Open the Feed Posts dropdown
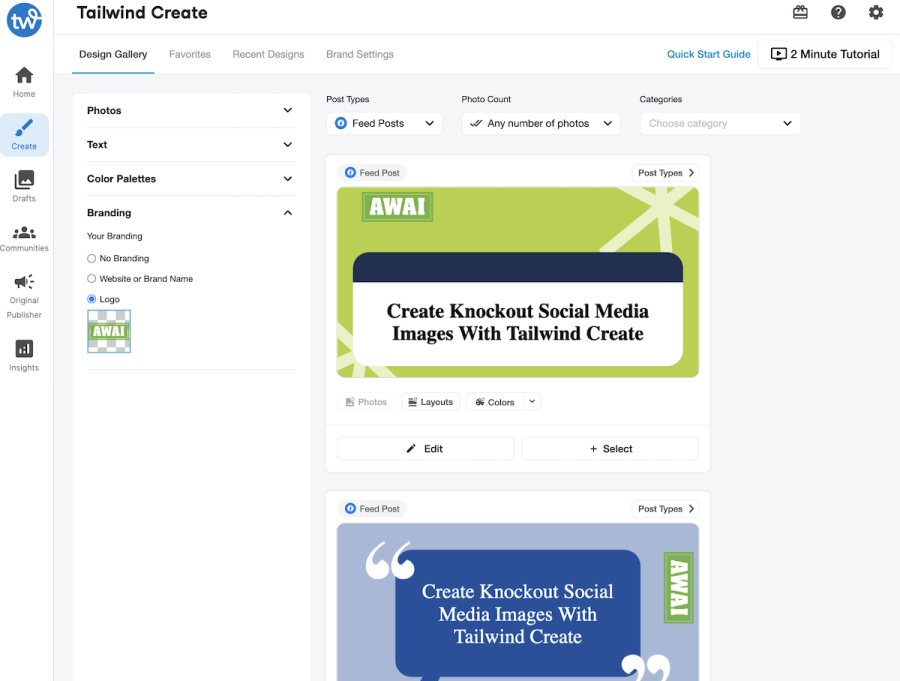 [x=384, y=123]
